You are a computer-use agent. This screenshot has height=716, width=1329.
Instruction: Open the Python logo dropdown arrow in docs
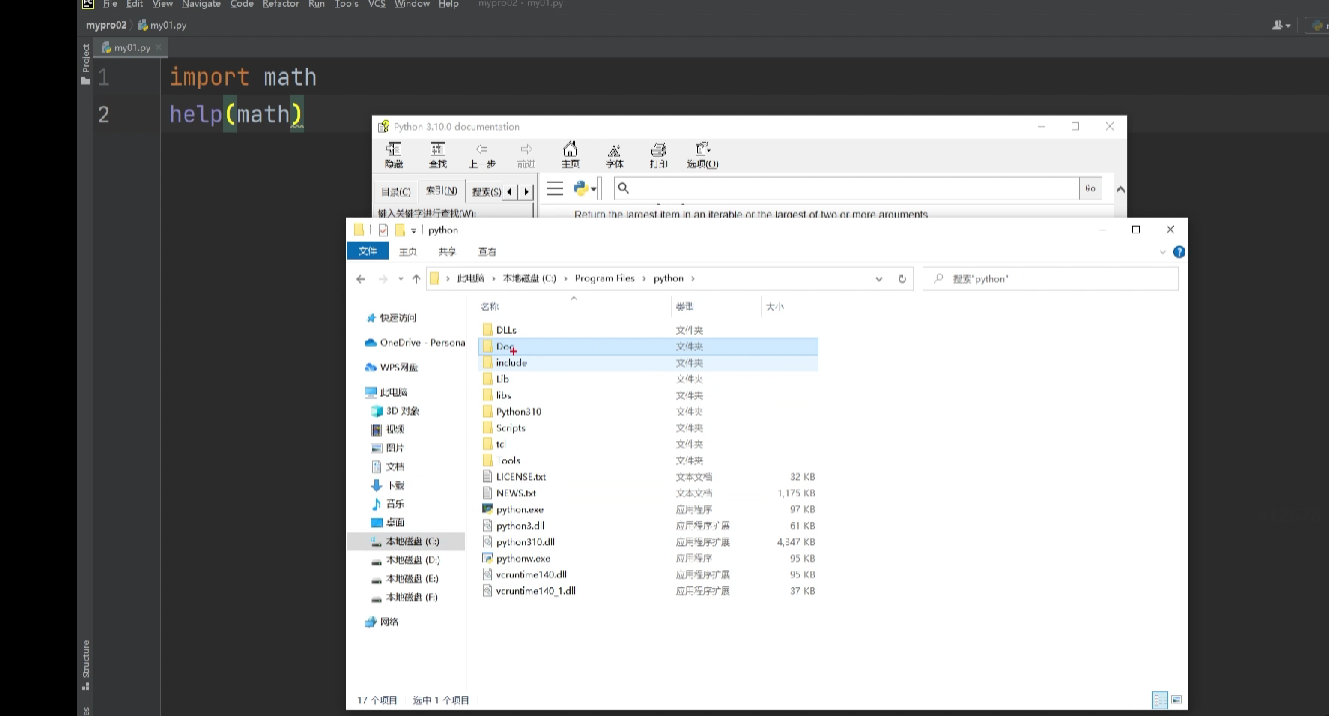(594, 189)
